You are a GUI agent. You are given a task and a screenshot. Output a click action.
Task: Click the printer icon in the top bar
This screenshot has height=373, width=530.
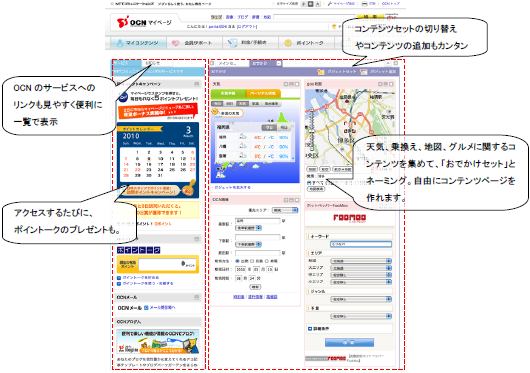pyautogui.click(x=364, y=4)
